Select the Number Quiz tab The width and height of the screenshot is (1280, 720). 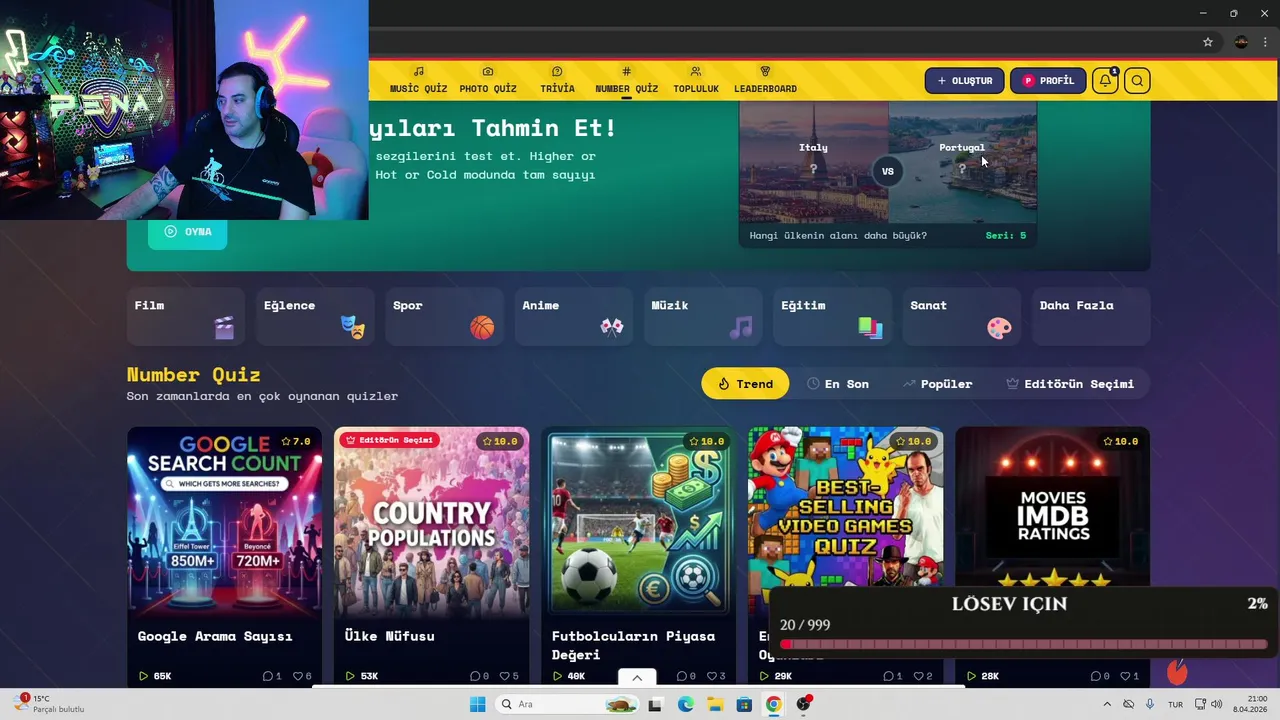pyautogui.click(x=626, y=81)
